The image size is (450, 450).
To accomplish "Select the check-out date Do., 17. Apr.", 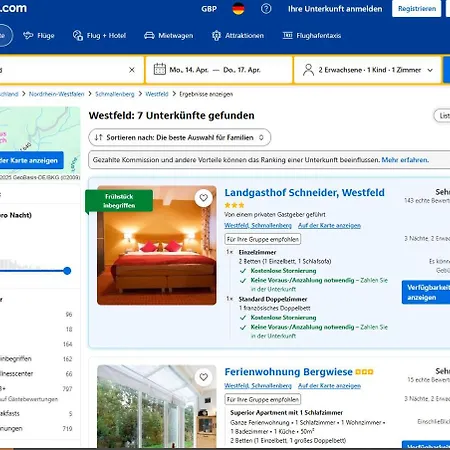I will click(x=242, y=70).
